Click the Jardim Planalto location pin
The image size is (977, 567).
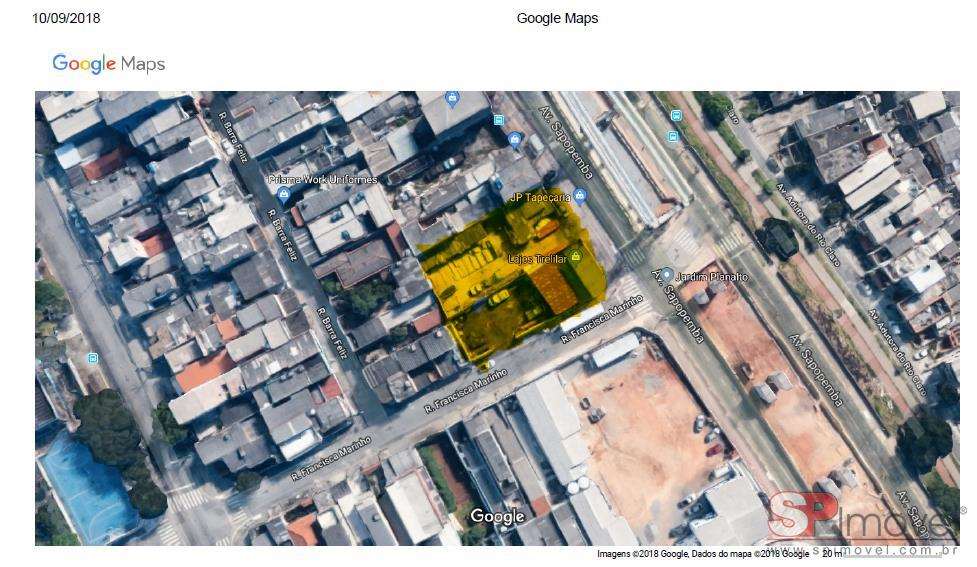(667, 275)
